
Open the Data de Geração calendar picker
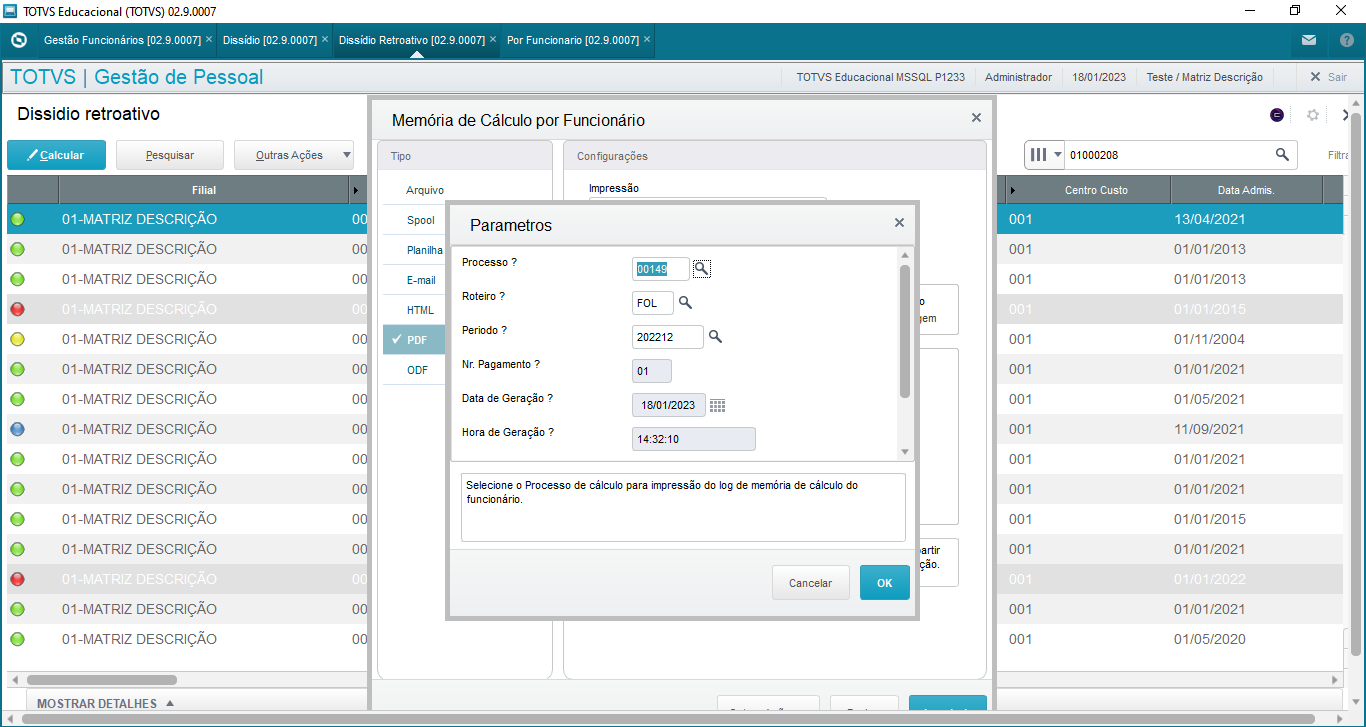pos(717,405)
